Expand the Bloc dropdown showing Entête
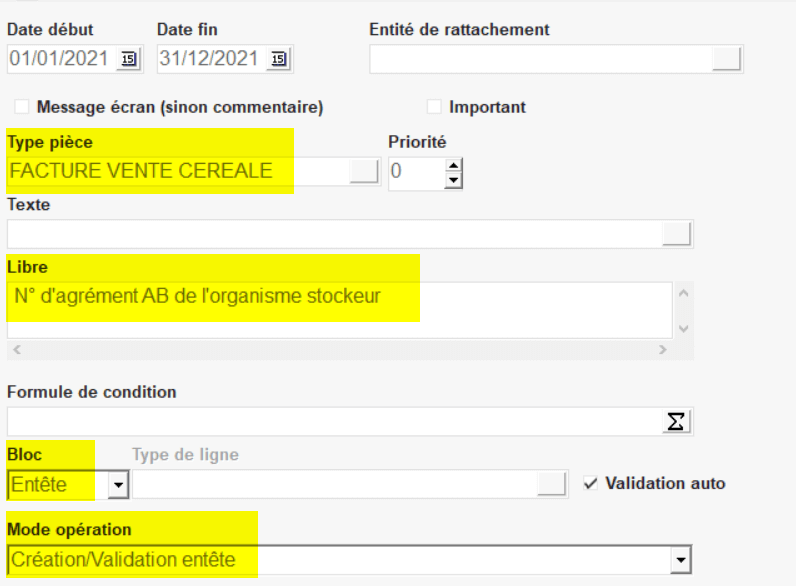 point(119,484)
